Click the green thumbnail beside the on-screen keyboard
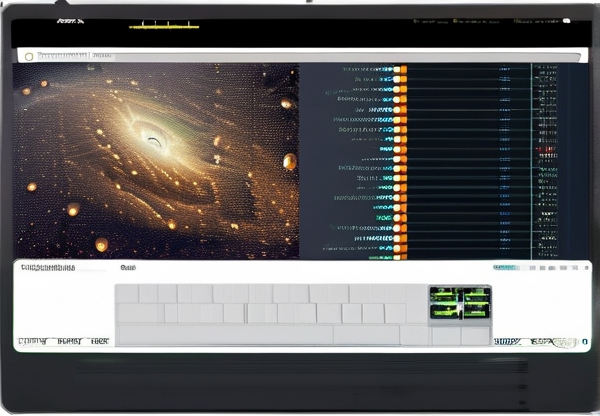This screenshot has height=416, width=600. (x=460, y=304)
